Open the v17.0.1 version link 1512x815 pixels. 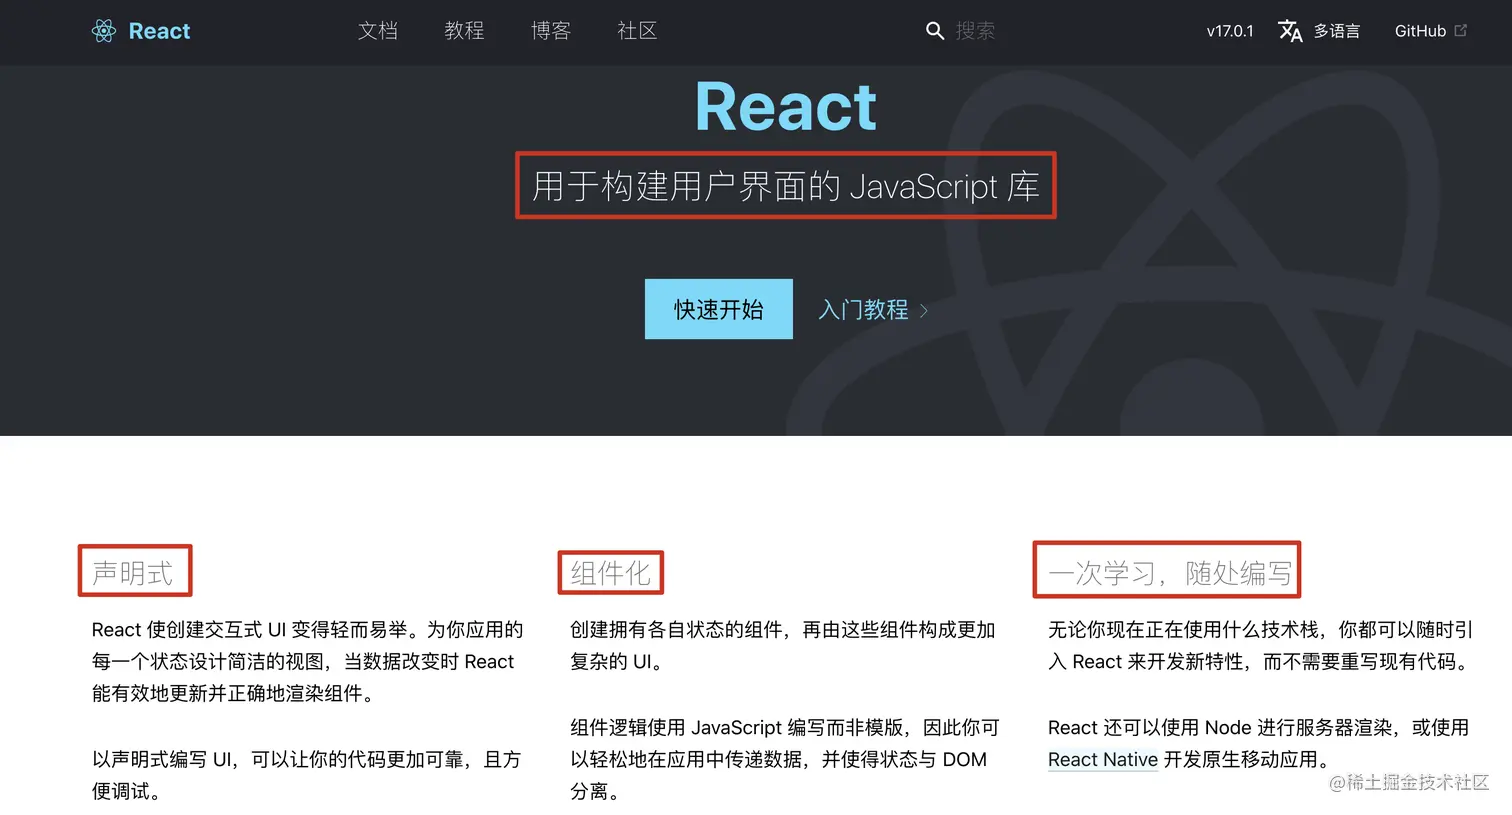(1230, 31)
